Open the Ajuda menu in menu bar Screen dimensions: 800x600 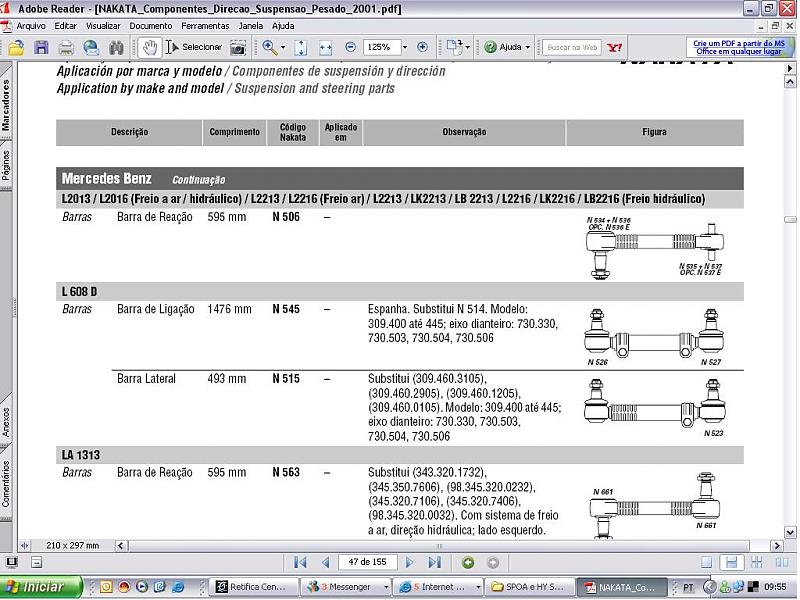click(x=283, y=26)
